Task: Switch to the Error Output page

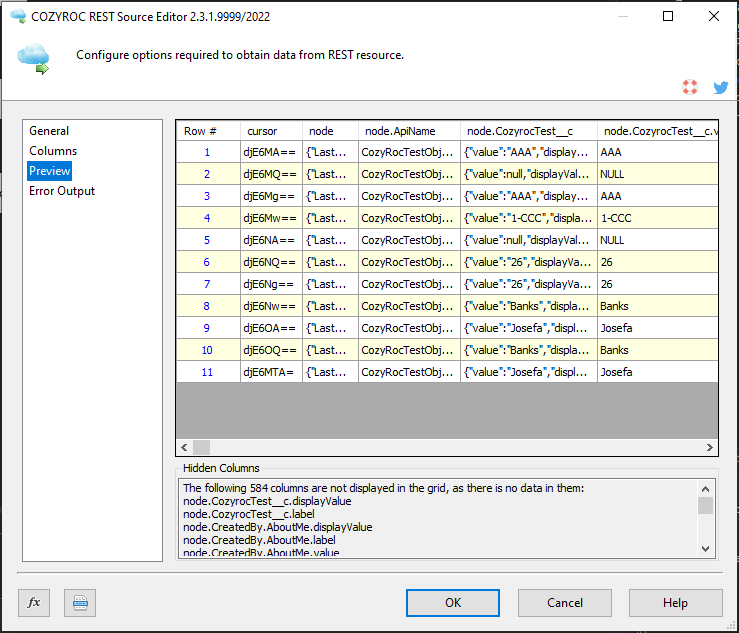Action: 62,191
